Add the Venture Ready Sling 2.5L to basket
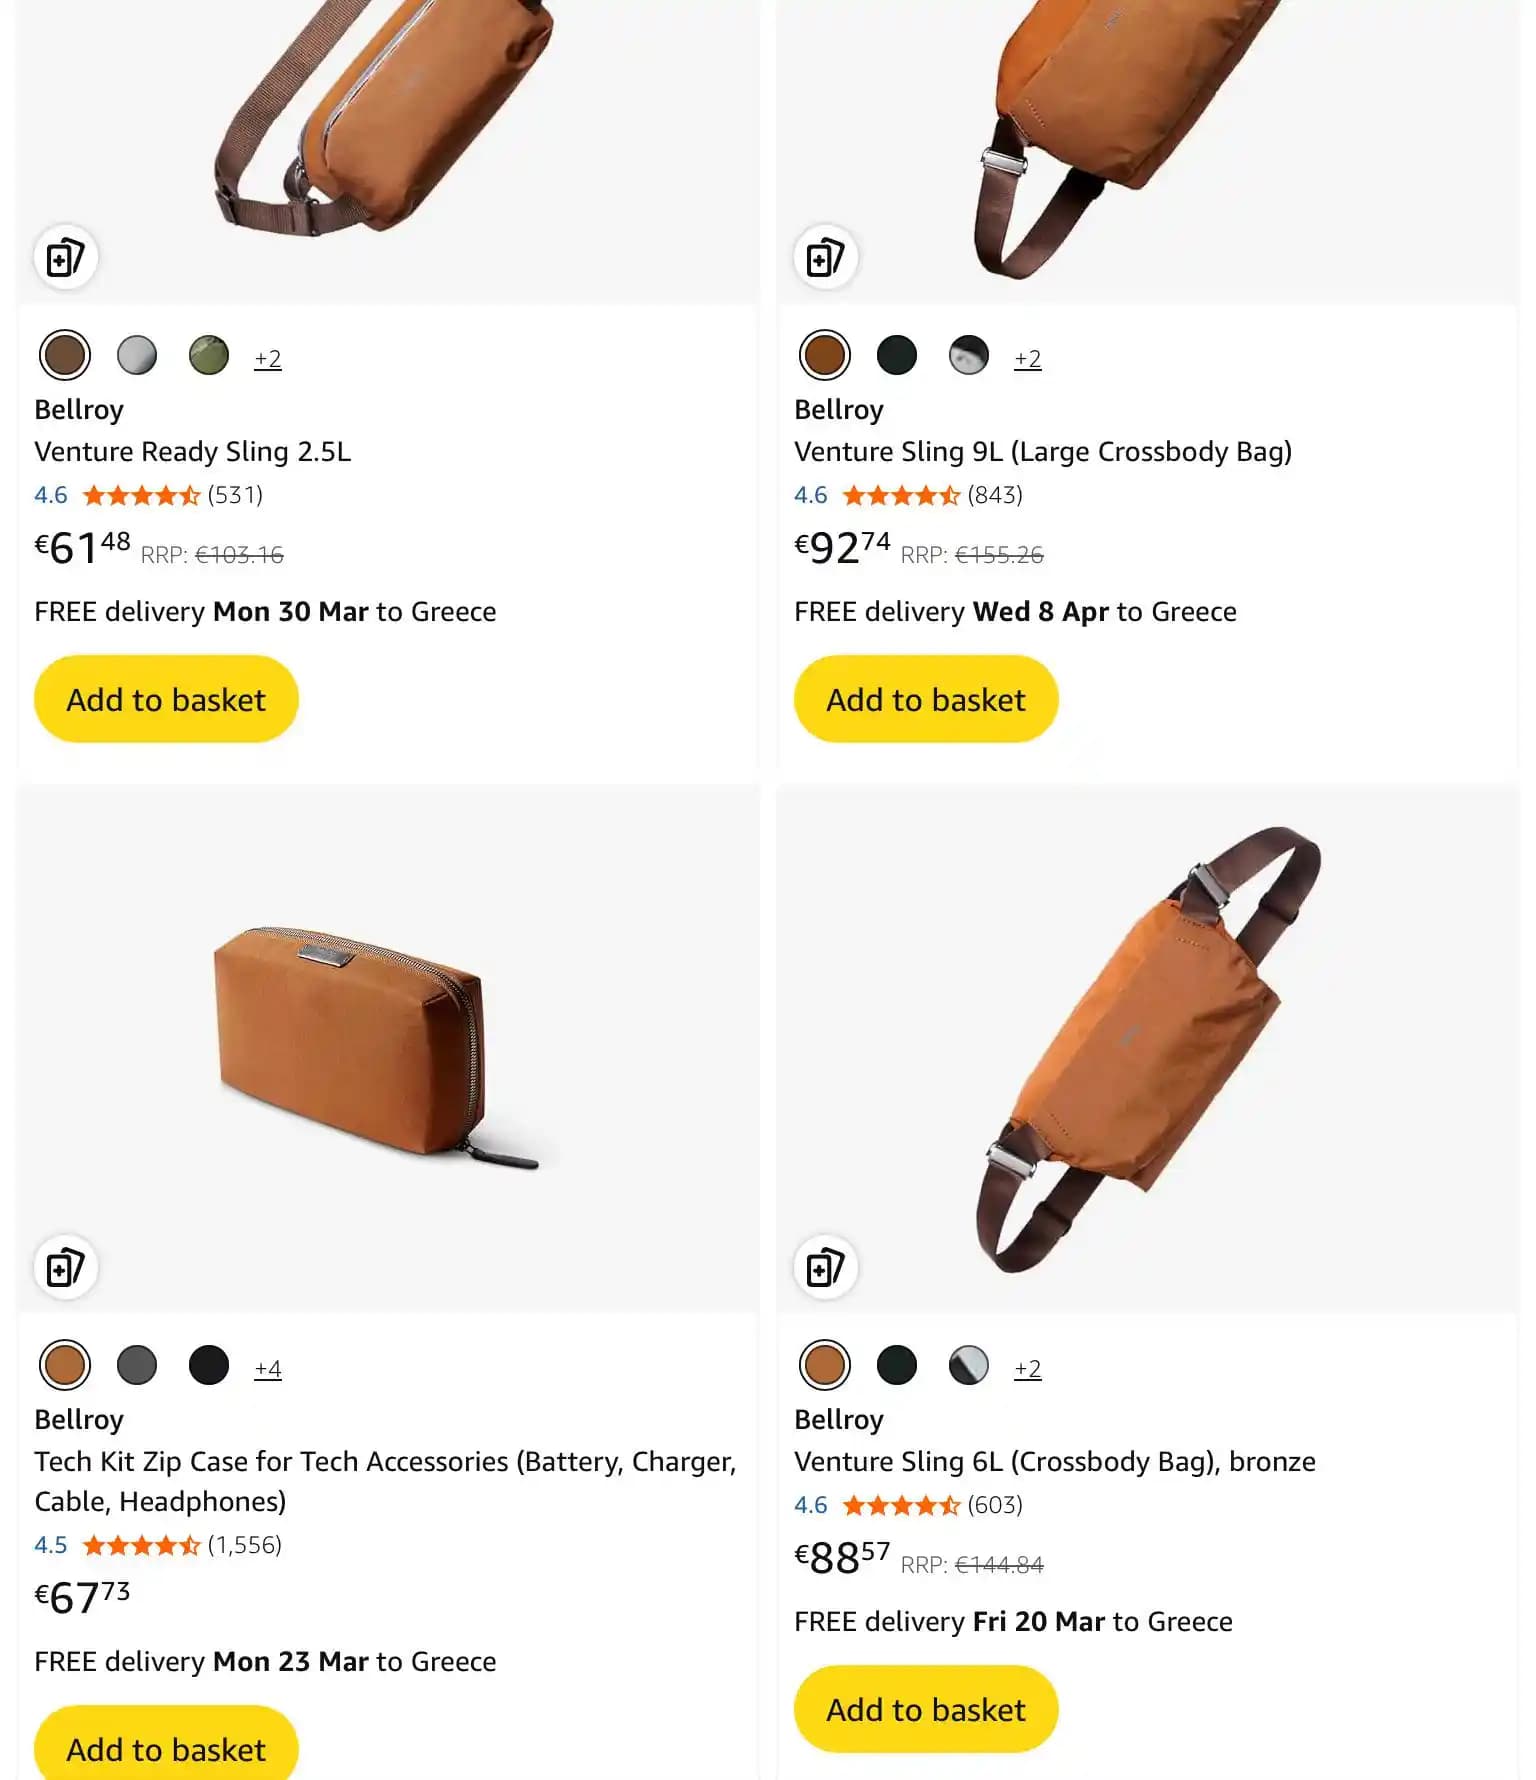The height and width of the screenshot is (1780, 1536). [165, 698]
